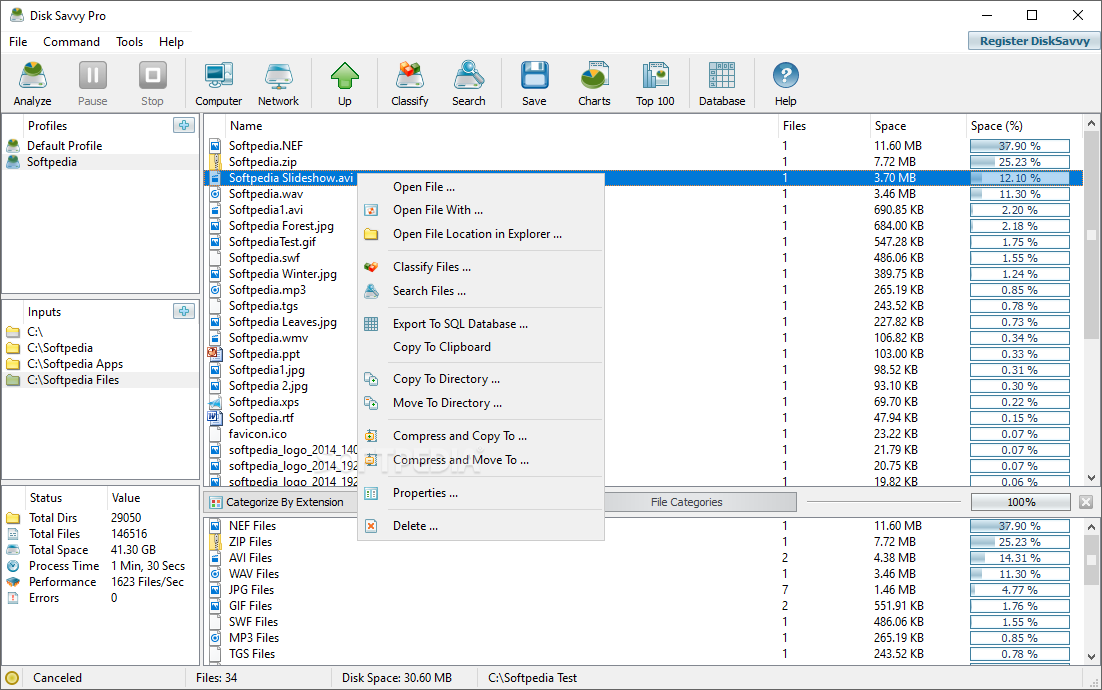Click the Errors status icon

(x=13, y=598)
